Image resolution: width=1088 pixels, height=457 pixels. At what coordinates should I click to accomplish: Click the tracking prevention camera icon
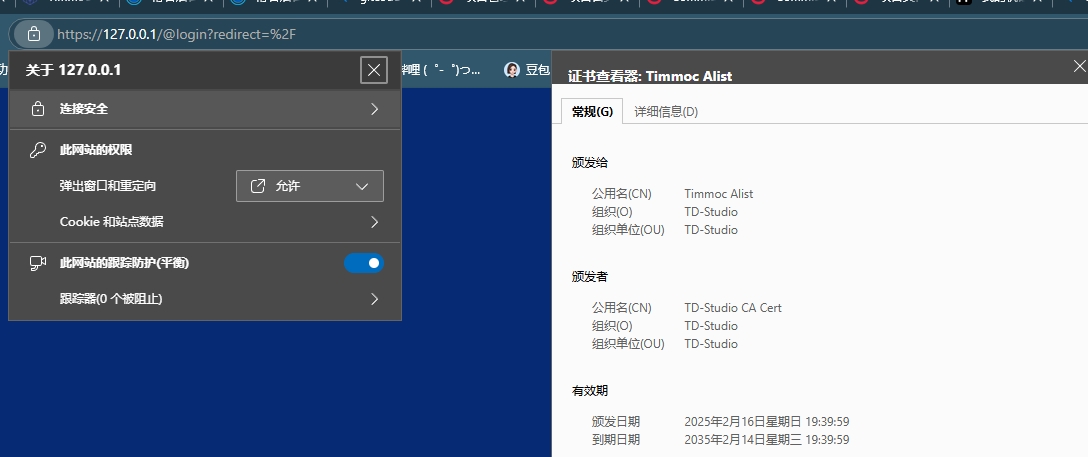[37, 263]
